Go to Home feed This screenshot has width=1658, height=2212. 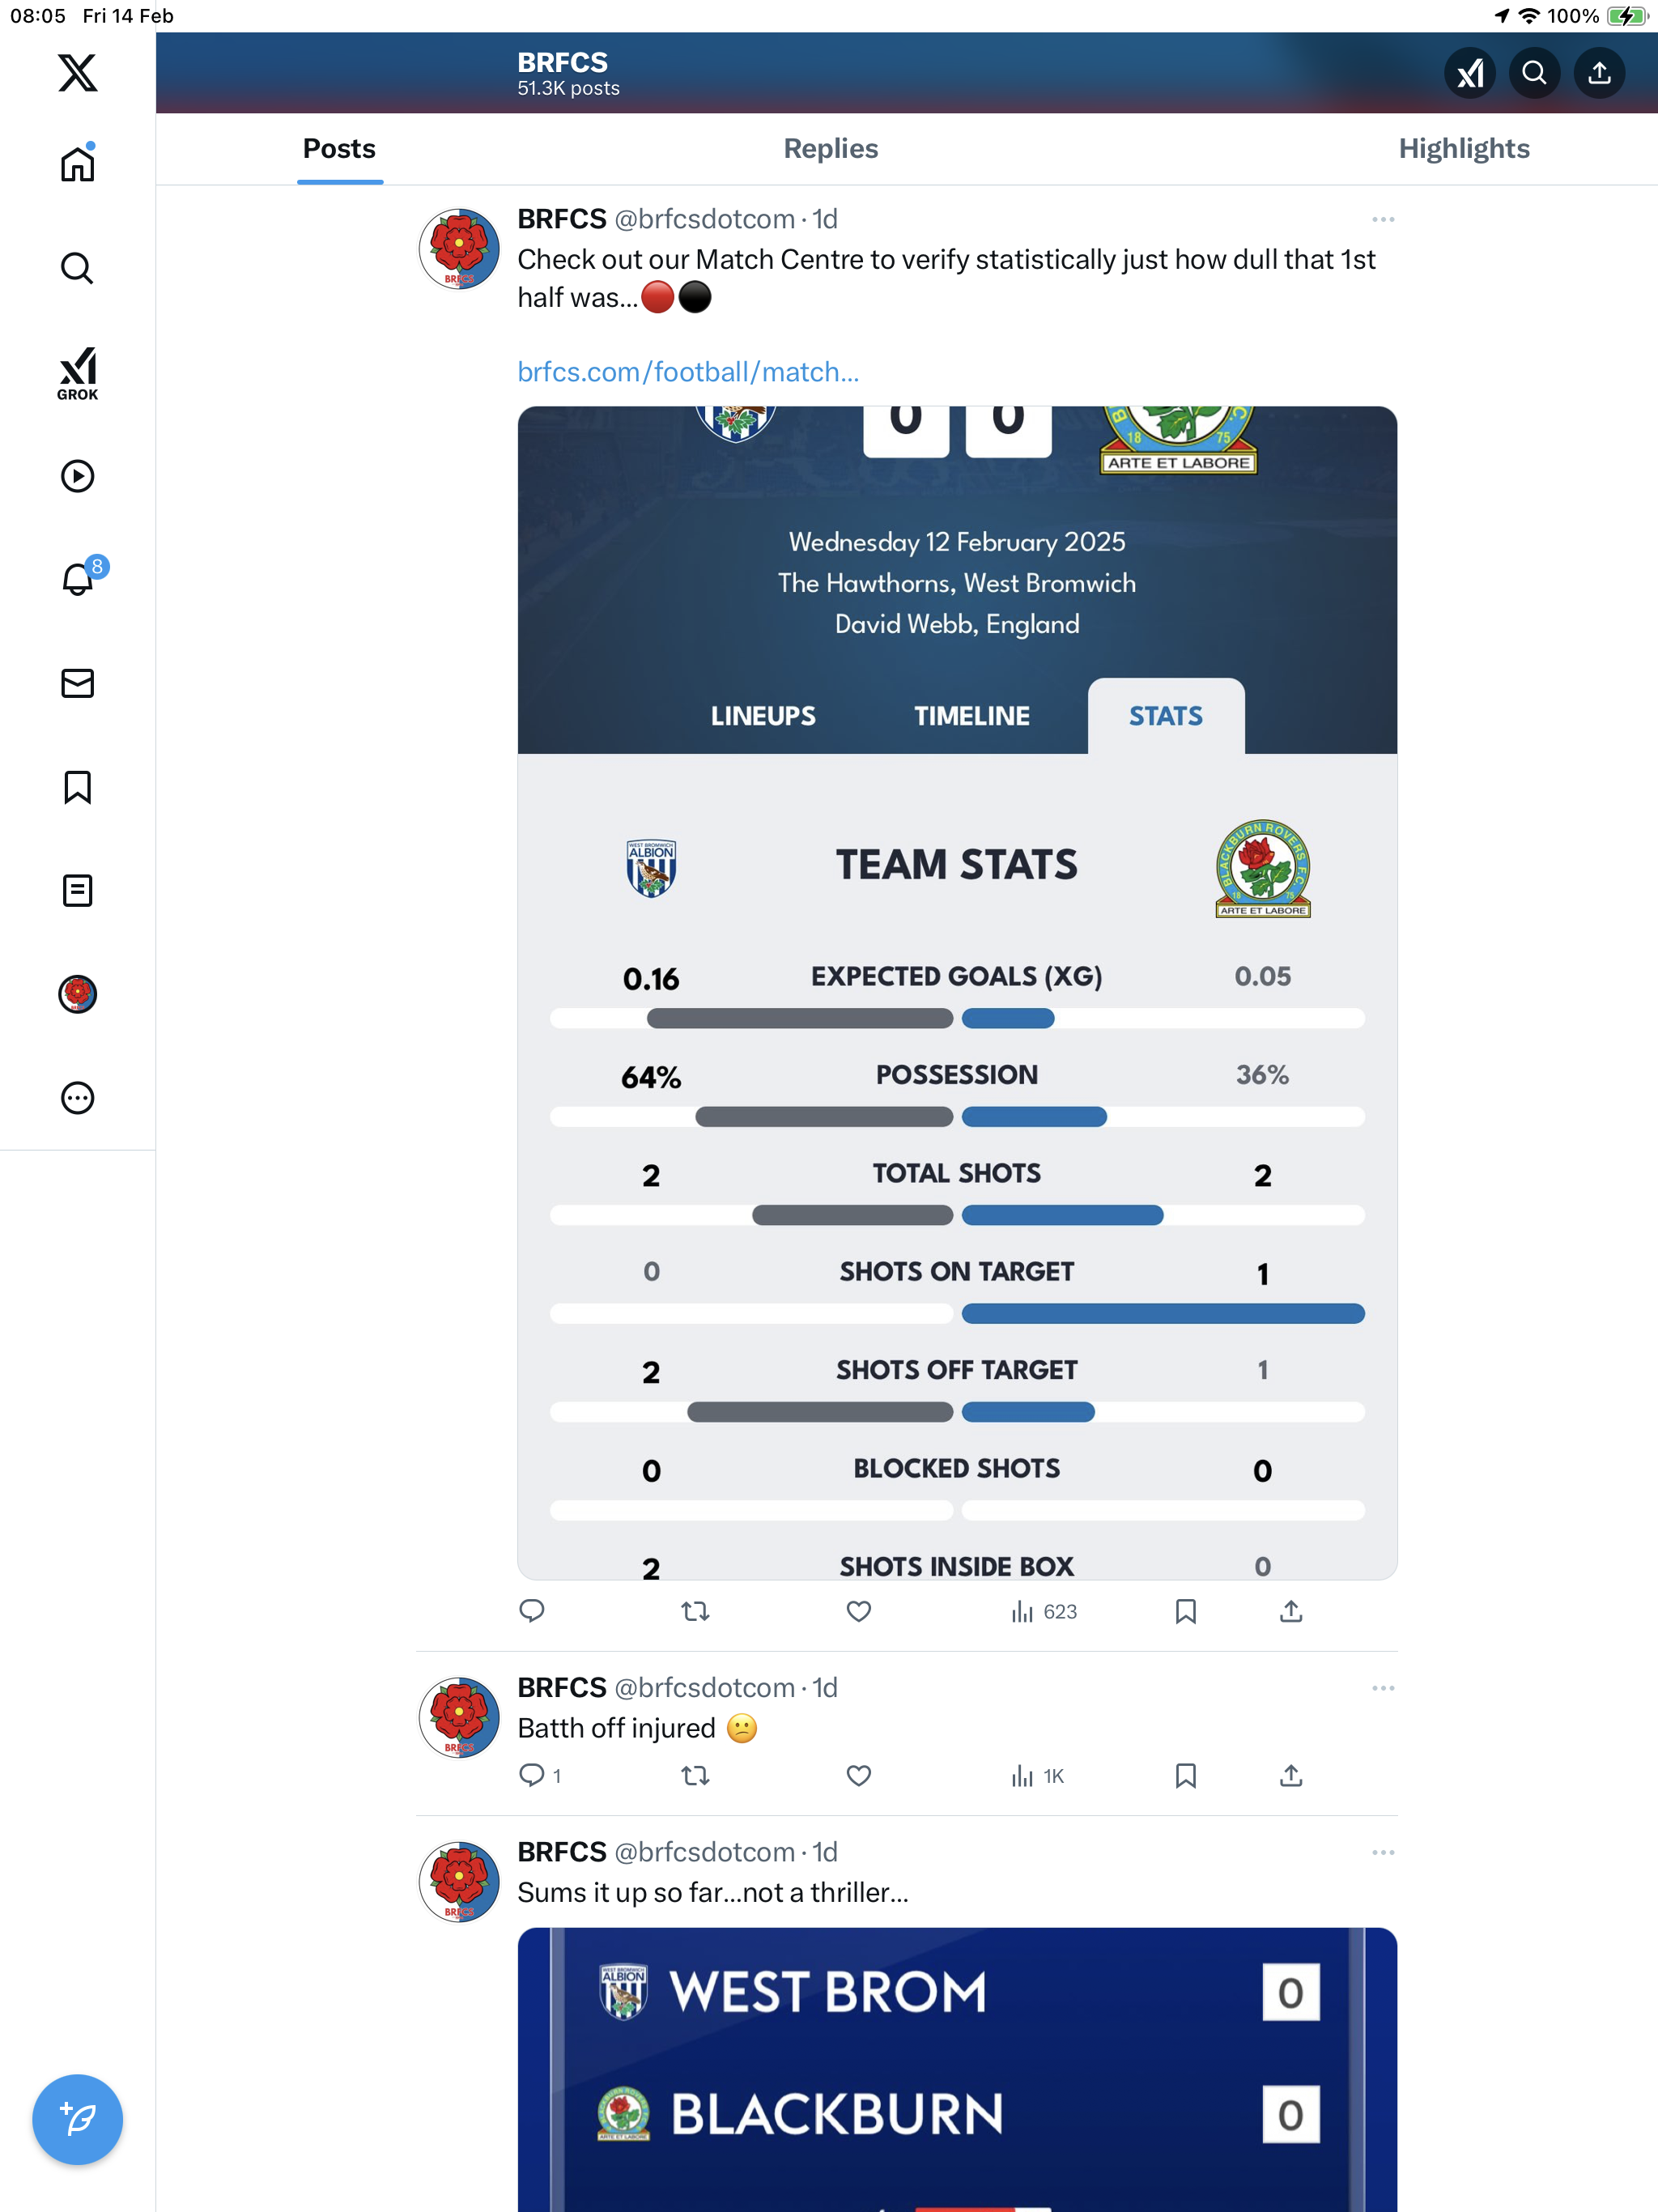(77, 163)
